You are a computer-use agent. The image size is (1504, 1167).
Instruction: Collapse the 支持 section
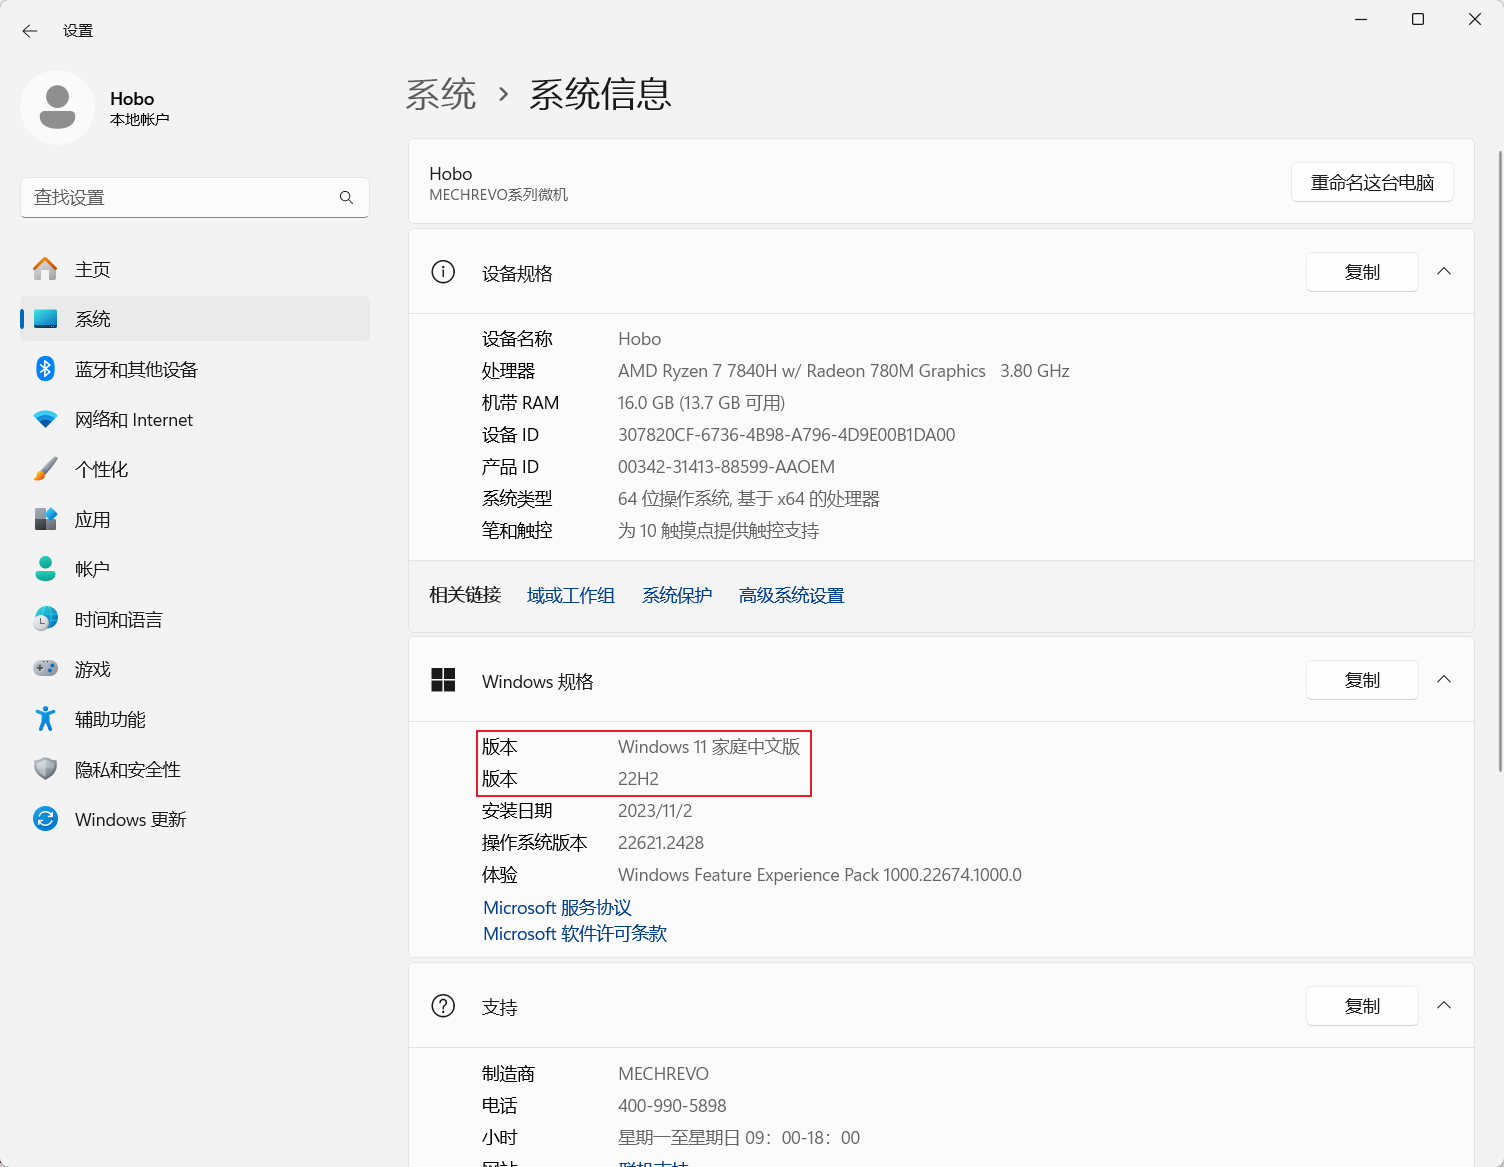click(x=1444, y=1005)
